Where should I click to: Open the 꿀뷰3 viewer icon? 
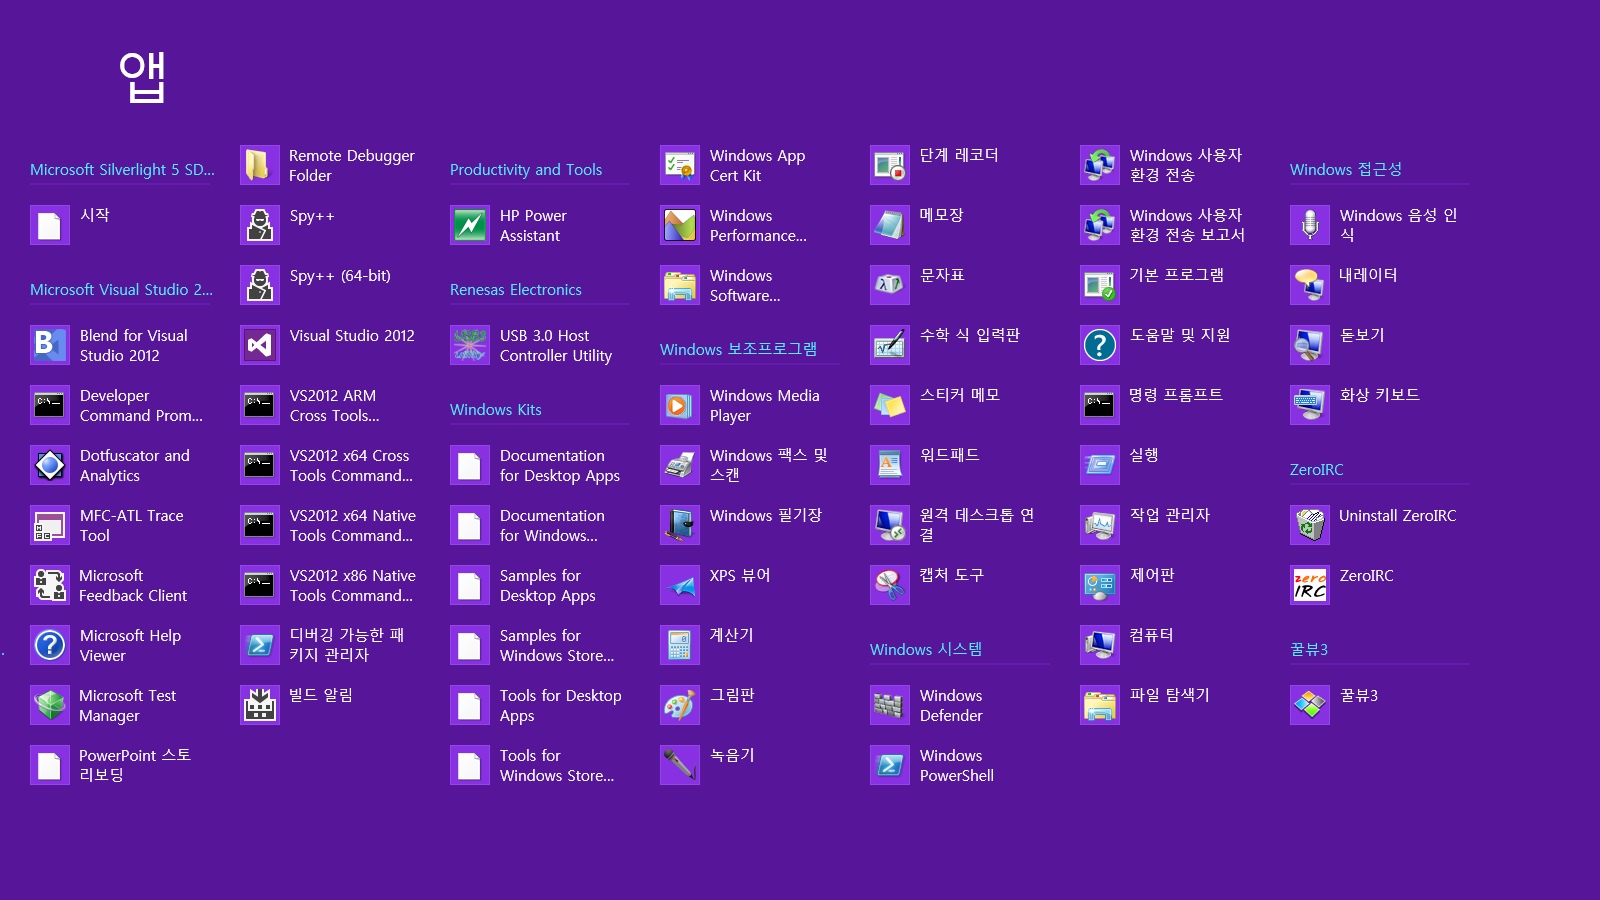1310,705
